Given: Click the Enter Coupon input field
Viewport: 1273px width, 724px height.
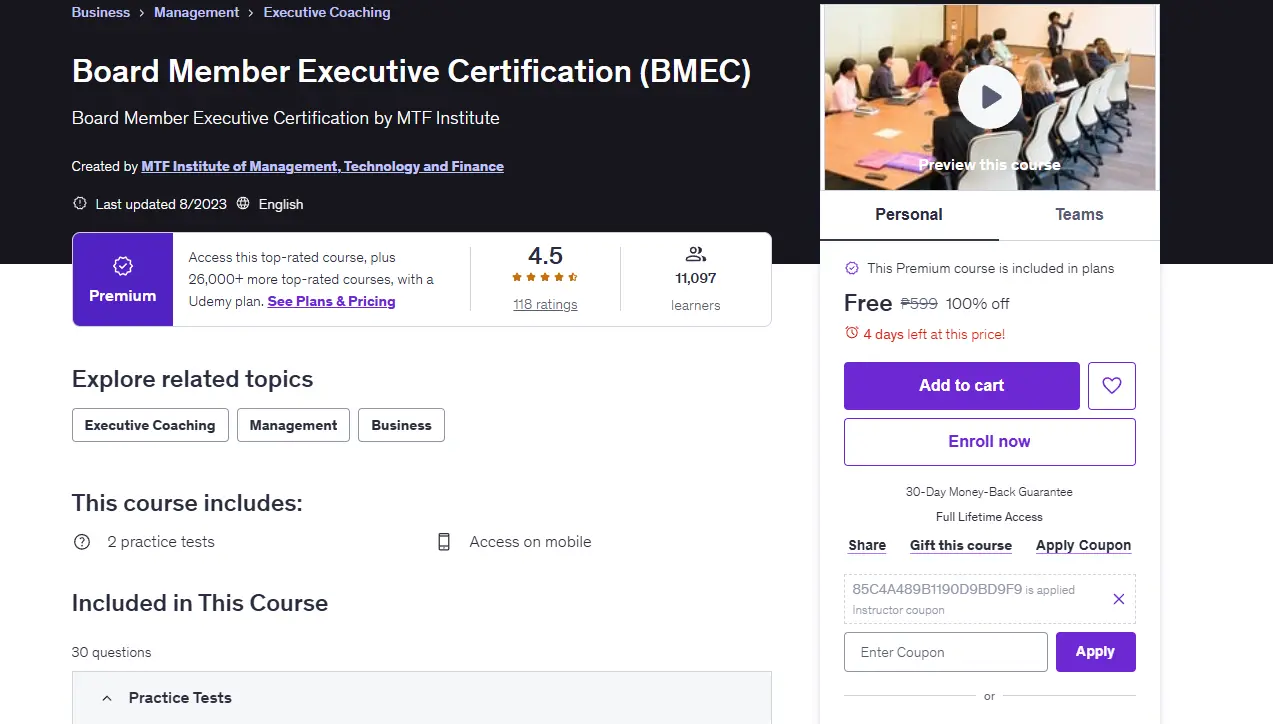Looking at the screenshot, I should [946, 652].
